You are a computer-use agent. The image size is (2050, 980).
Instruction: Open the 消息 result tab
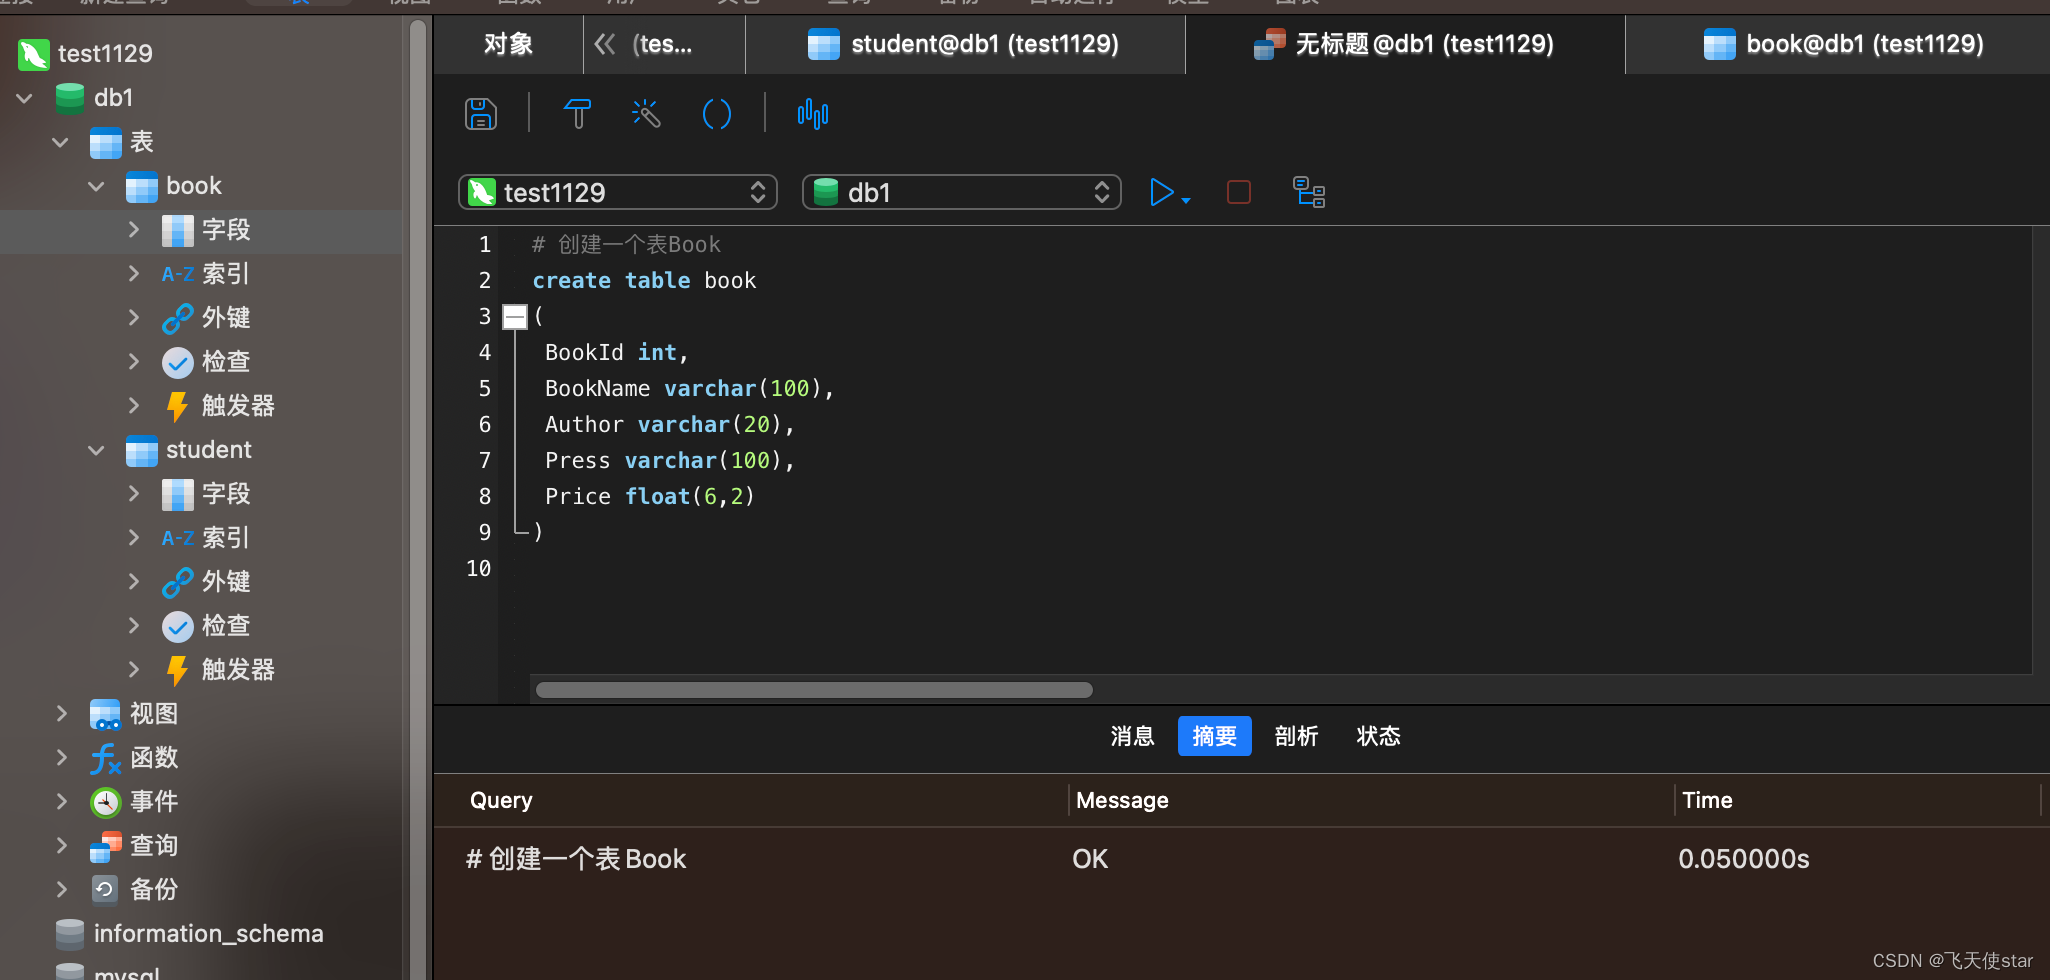tap(1133, 736)
